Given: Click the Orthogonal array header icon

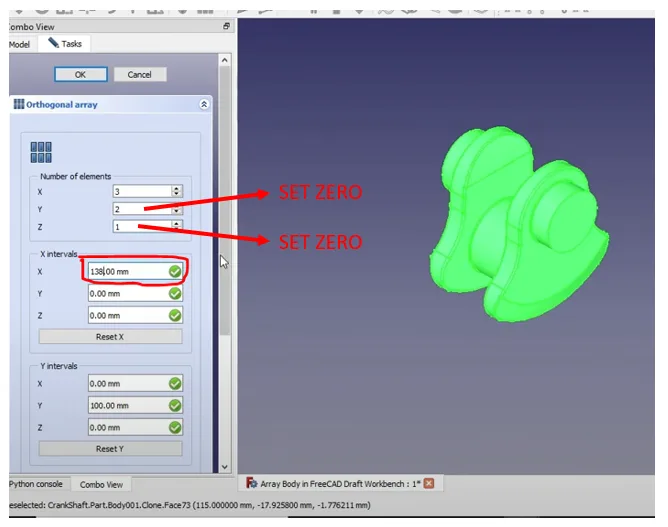Looking at the screenshot, I should point(19,104).
